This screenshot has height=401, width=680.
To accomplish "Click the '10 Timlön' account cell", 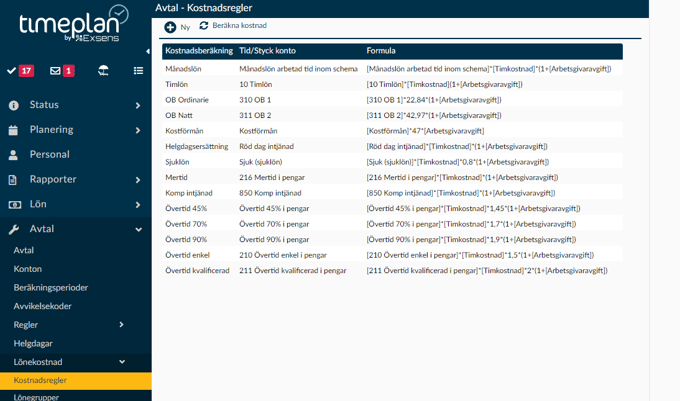I will coord(255,84).
